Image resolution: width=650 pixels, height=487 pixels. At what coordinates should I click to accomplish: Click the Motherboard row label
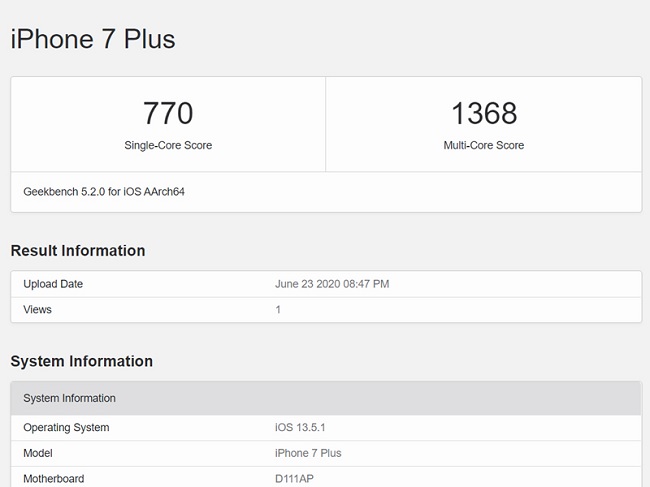53,479
